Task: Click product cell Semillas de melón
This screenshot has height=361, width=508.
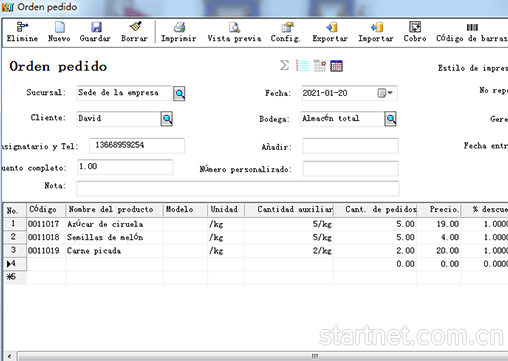Action: [x=114, y=237]
